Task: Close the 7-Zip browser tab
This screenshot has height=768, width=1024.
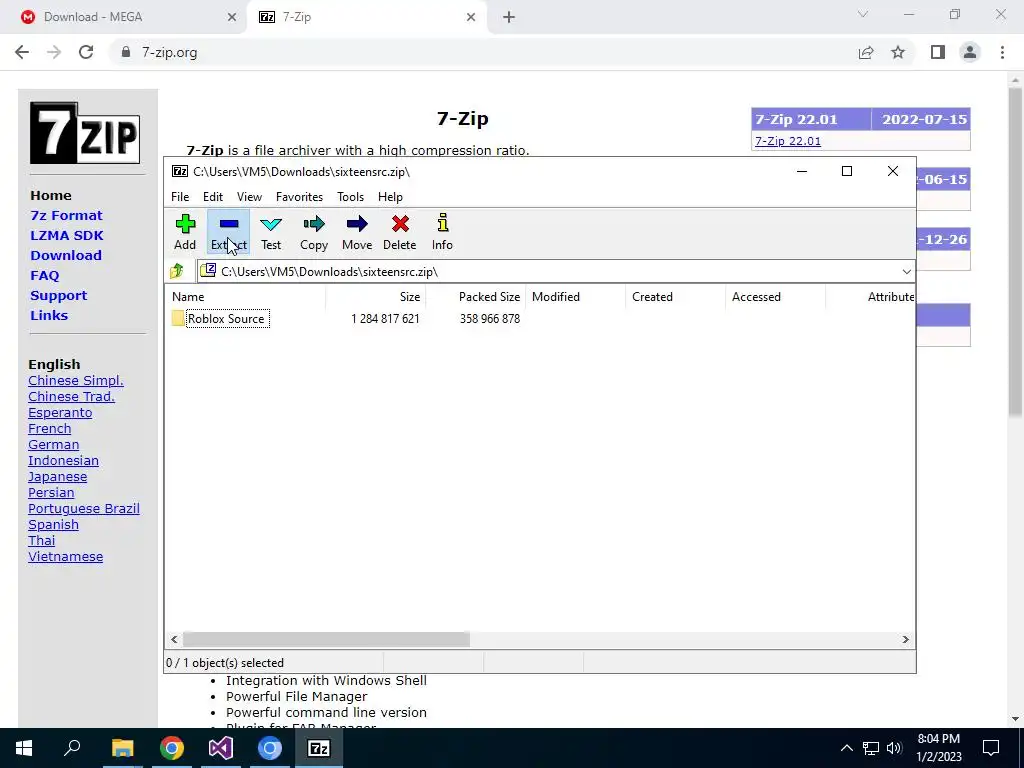Action: point(471,18)
